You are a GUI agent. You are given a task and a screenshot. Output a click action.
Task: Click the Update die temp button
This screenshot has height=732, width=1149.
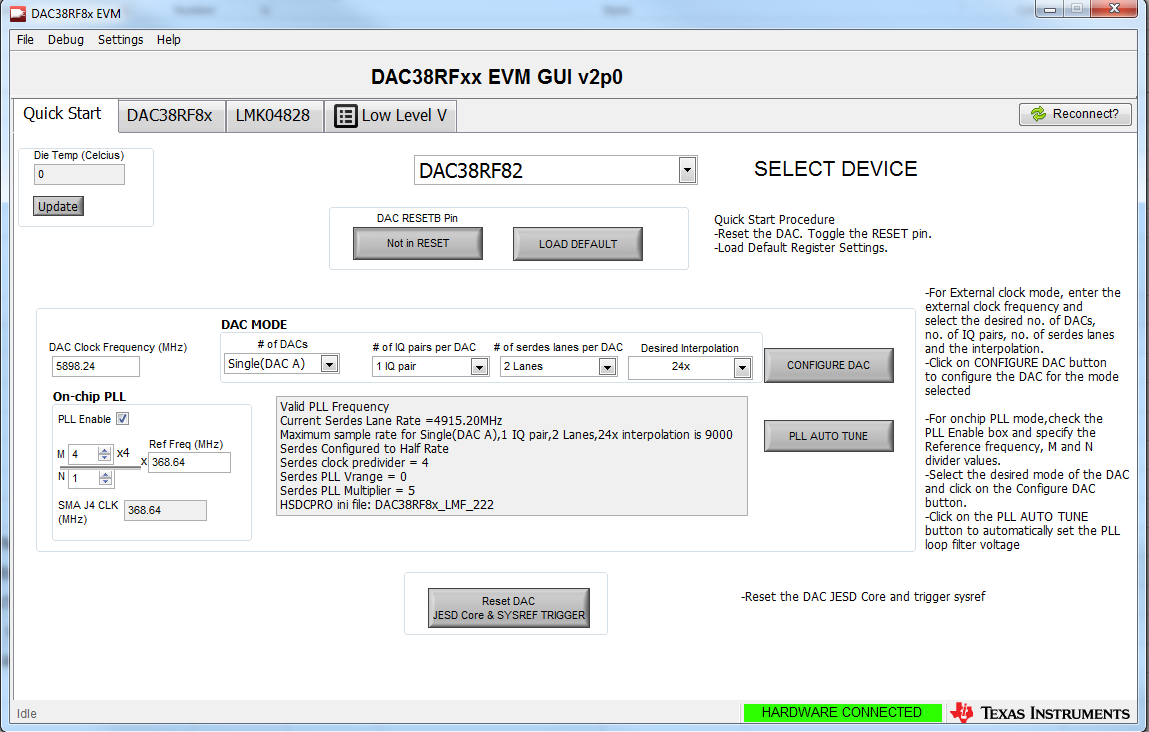[x=58, y=206]
